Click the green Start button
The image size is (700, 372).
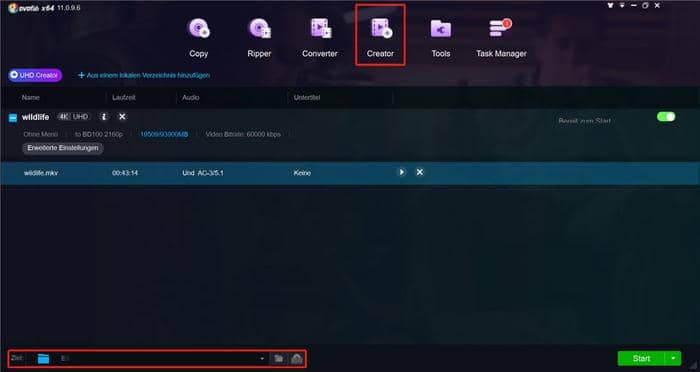point(641,359)
